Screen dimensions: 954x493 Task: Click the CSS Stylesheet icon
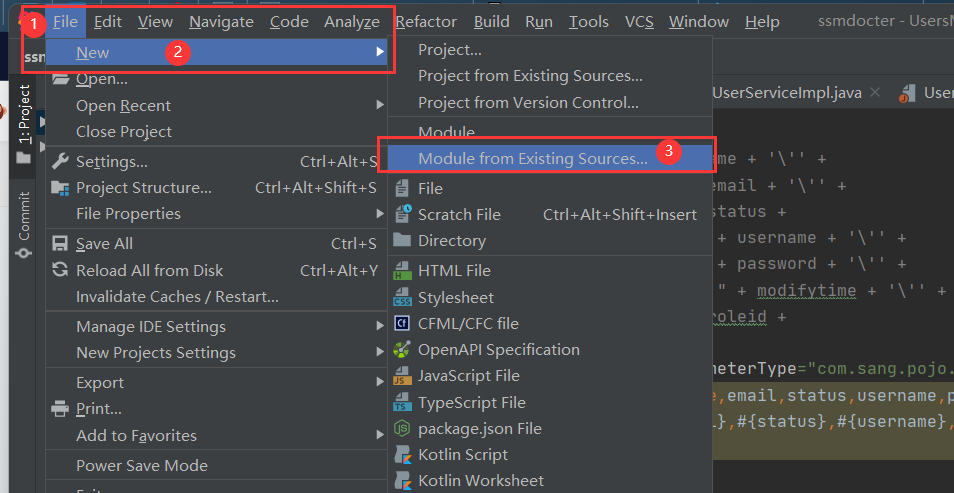tap(402, 298)
